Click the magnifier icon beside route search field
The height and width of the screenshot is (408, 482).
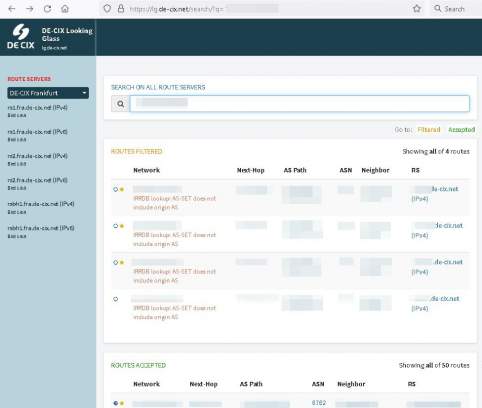pyautogui.click(x=120, y=104)
